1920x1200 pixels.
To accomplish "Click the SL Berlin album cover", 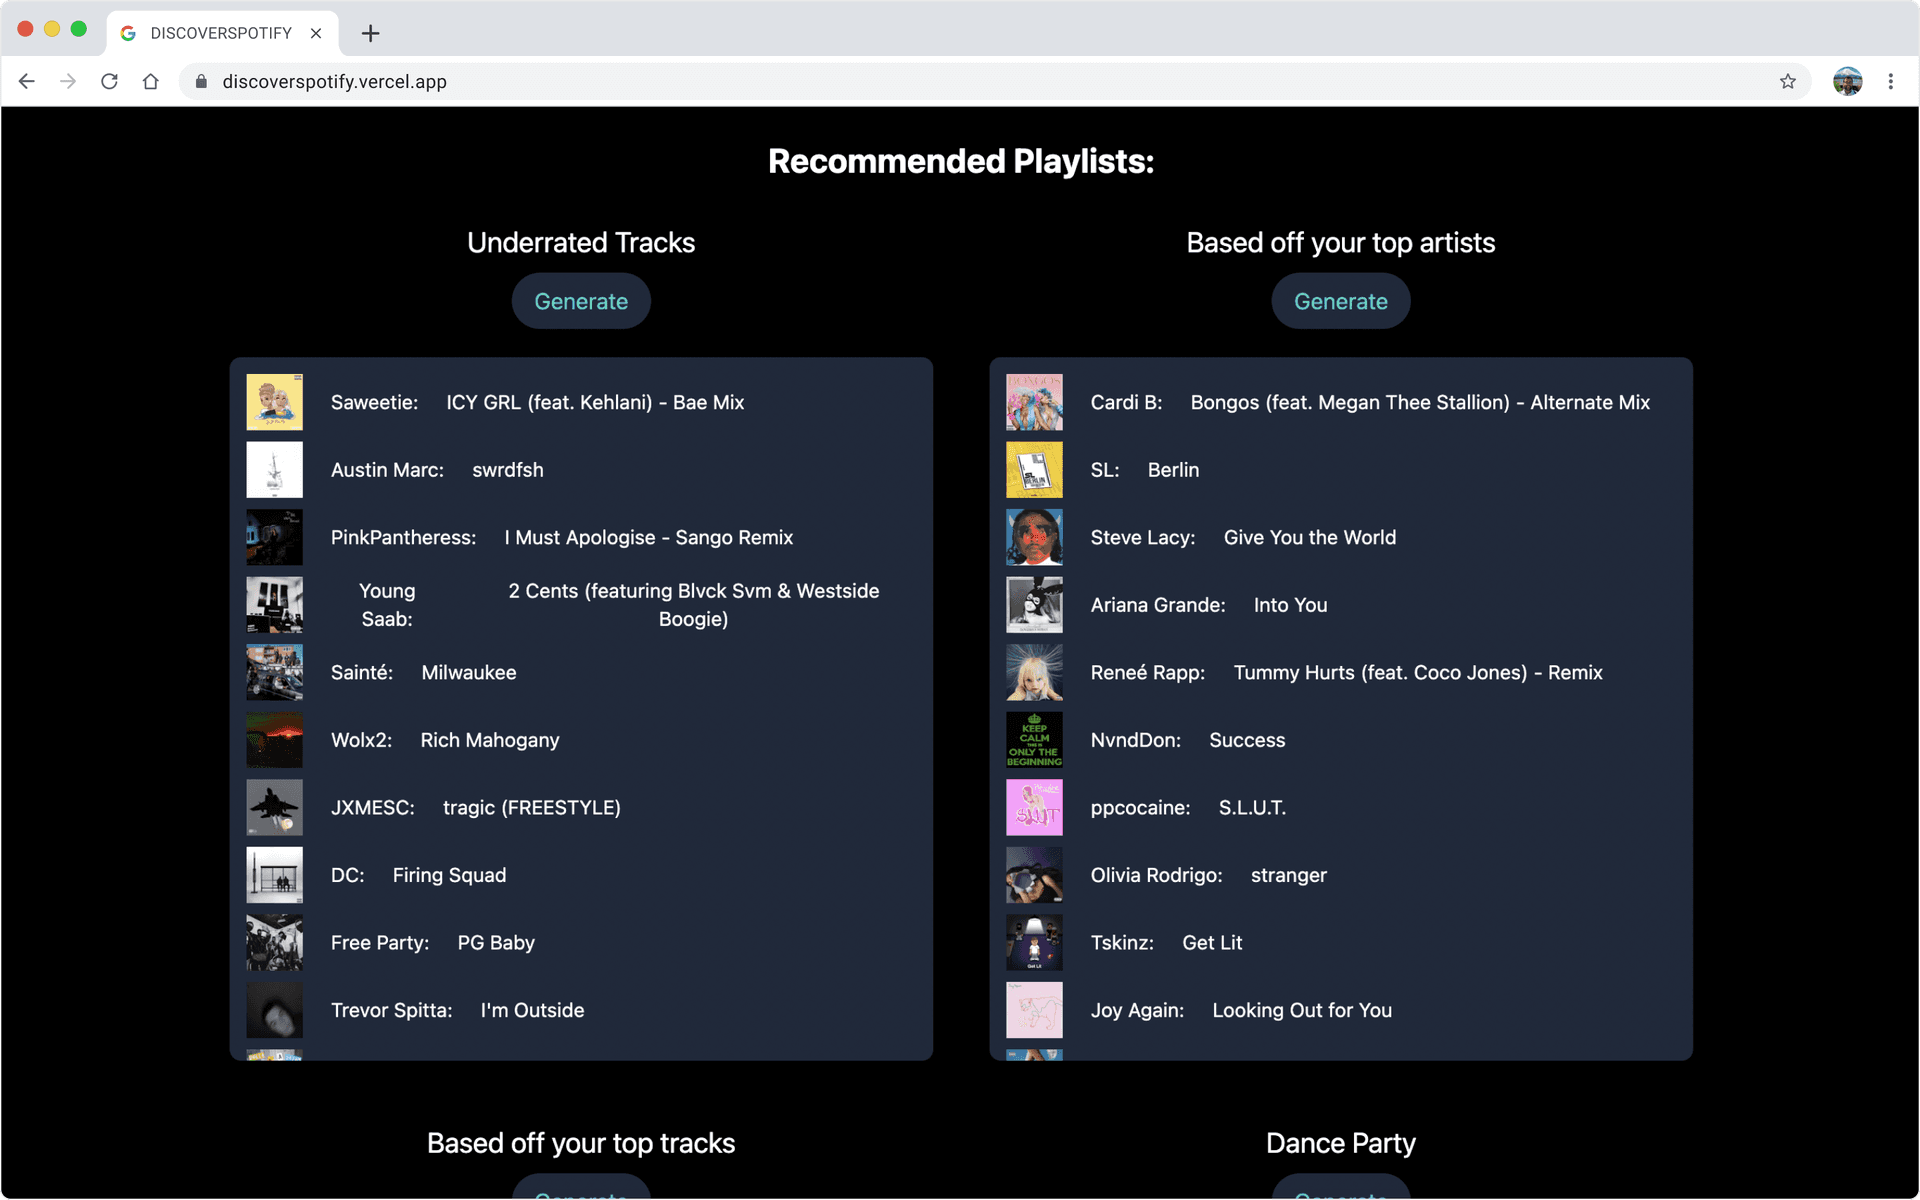I will [1034, 470].
